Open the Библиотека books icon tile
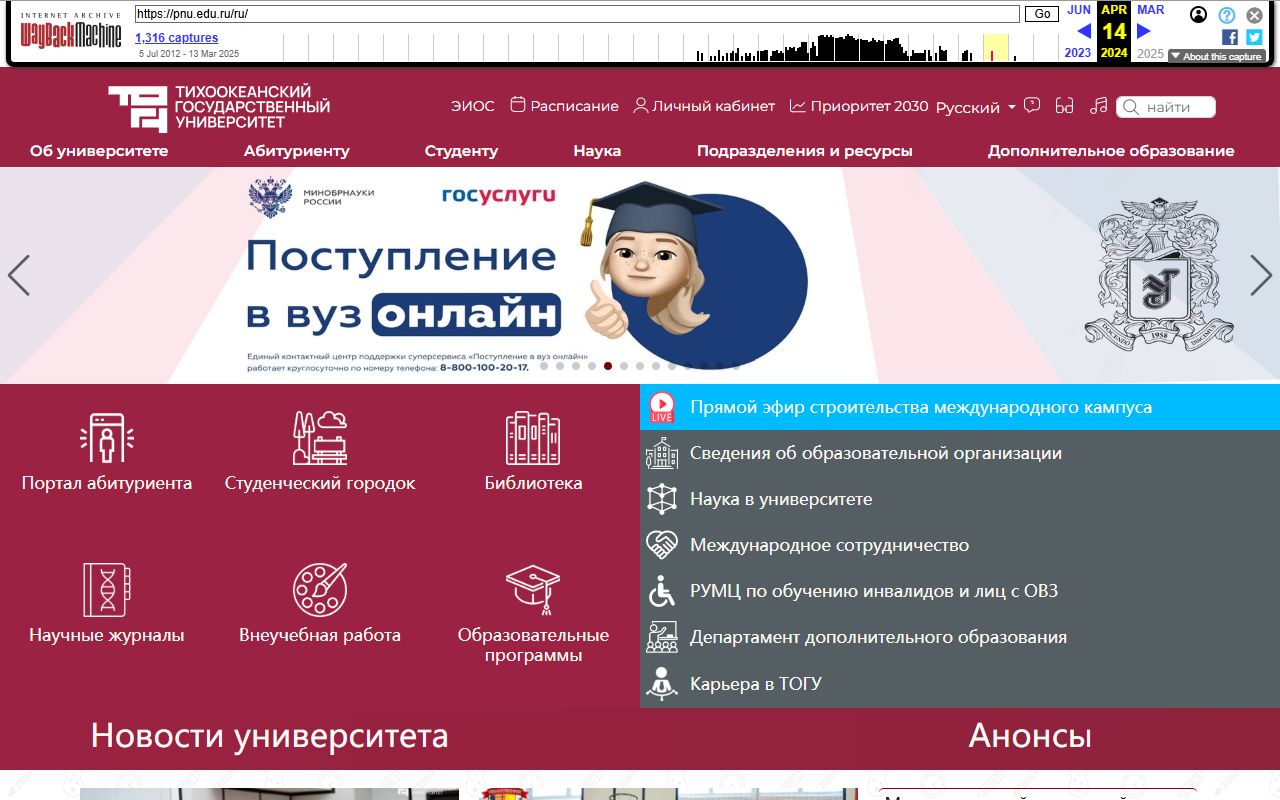1280x800 pixels. [533, 439]
